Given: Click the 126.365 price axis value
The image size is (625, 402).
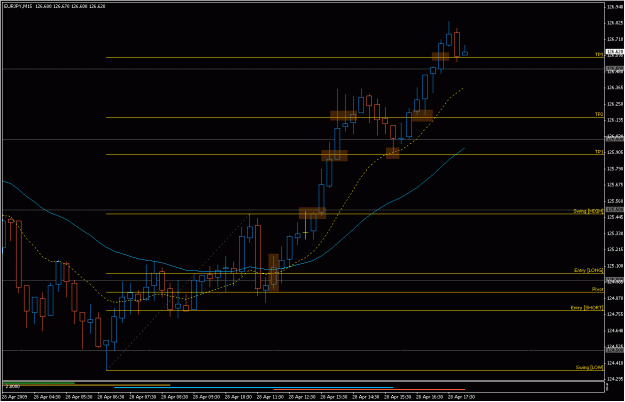Looking at the screenshot, I should click(x=615, y=88).
